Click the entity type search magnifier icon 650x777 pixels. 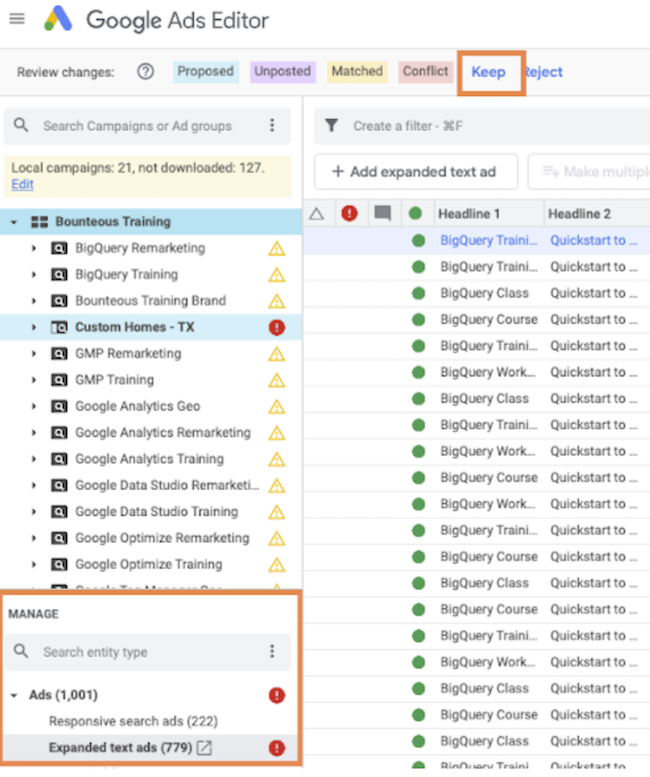(21, 651)
